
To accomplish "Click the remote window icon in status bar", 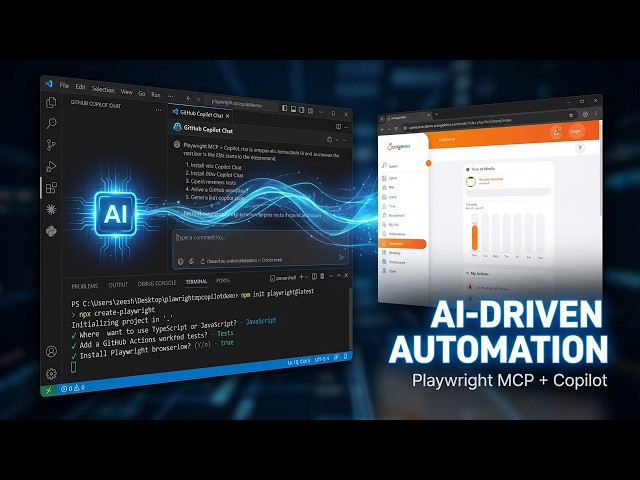I will point(49,390).
